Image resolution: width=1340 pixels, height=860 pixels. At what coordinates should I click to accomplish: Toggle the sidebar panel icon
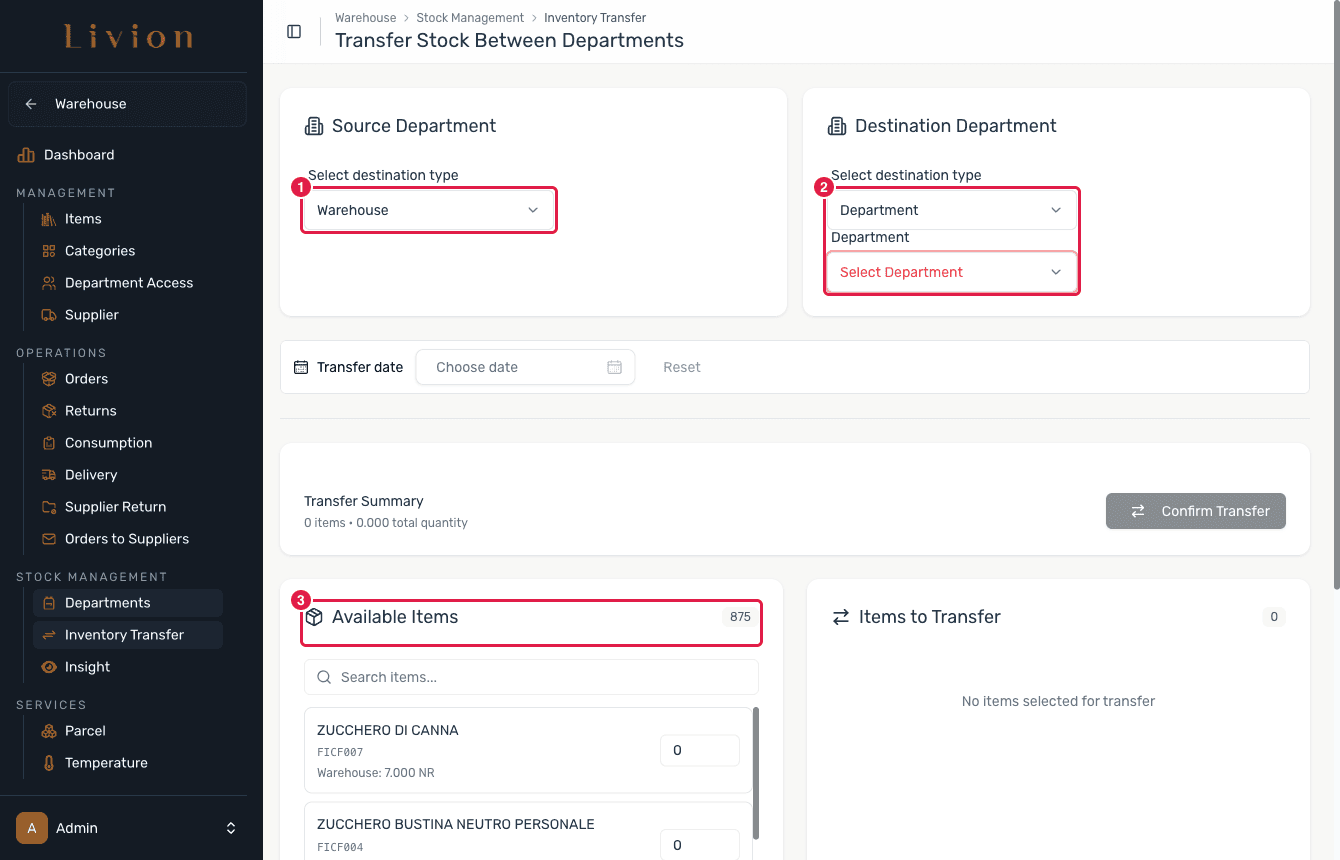point(294,31)
